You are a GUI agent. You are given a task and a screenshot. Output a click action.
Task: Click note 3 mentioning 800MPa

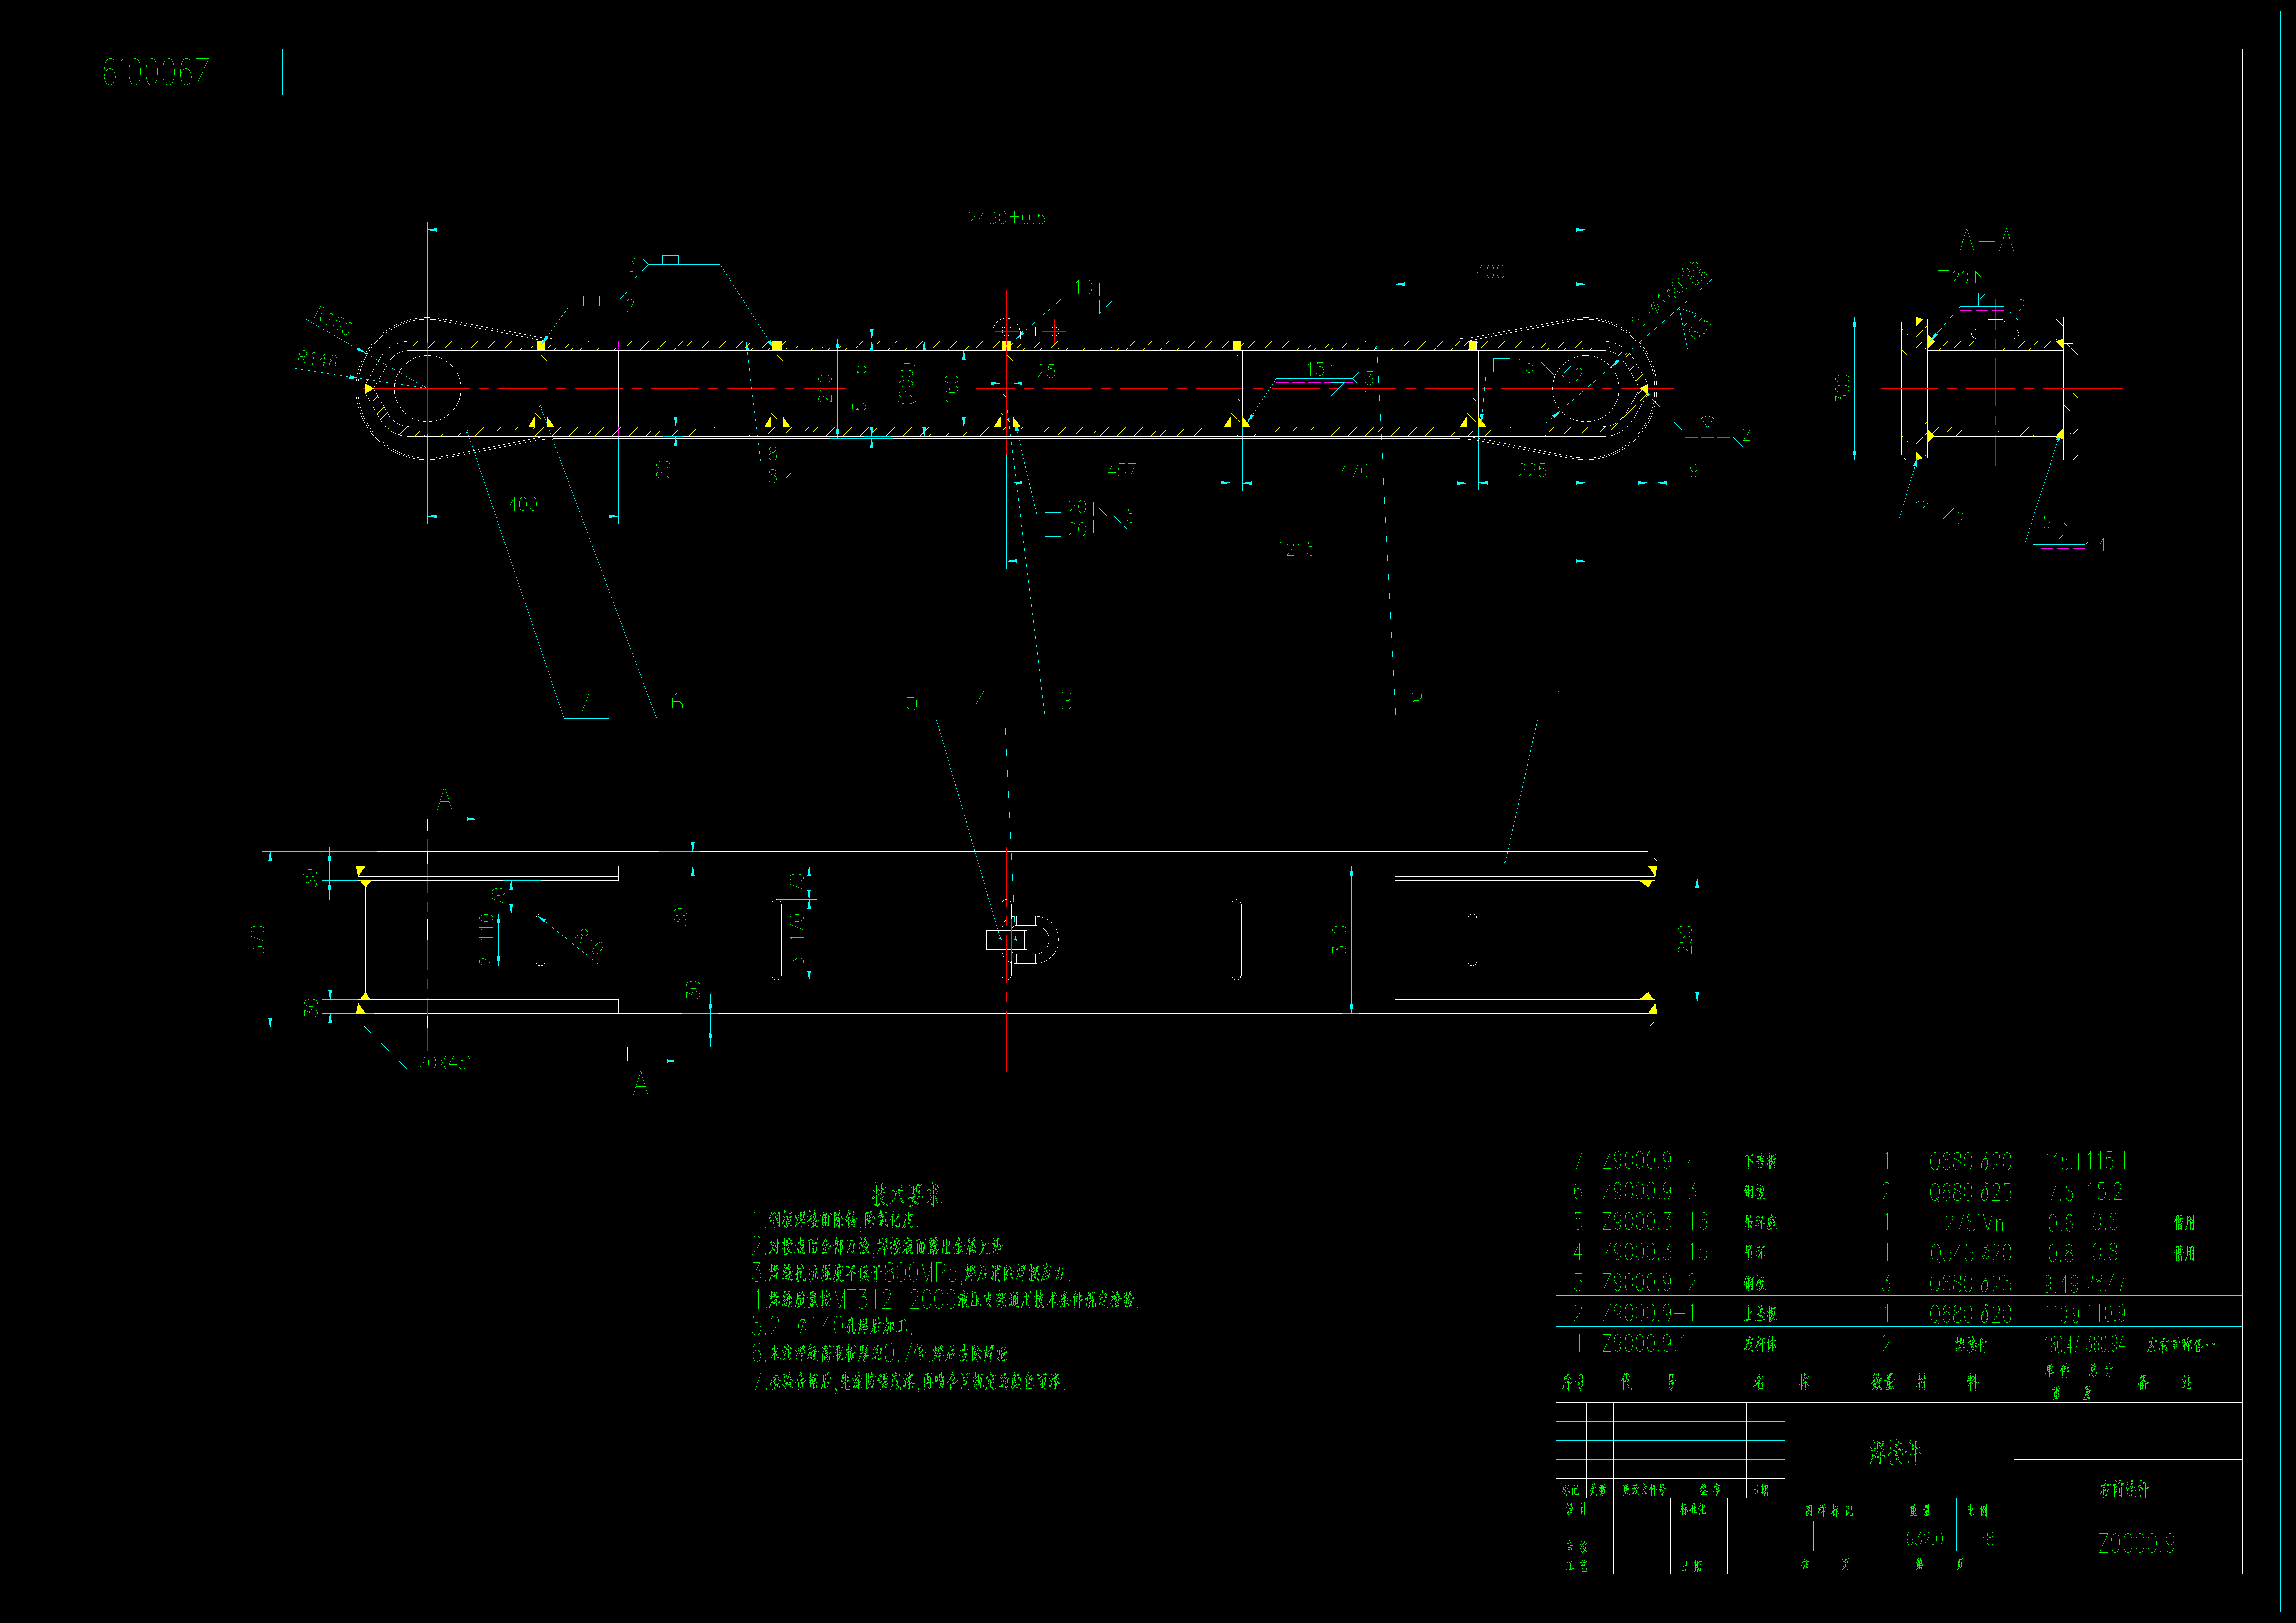tap(911, 1273)
